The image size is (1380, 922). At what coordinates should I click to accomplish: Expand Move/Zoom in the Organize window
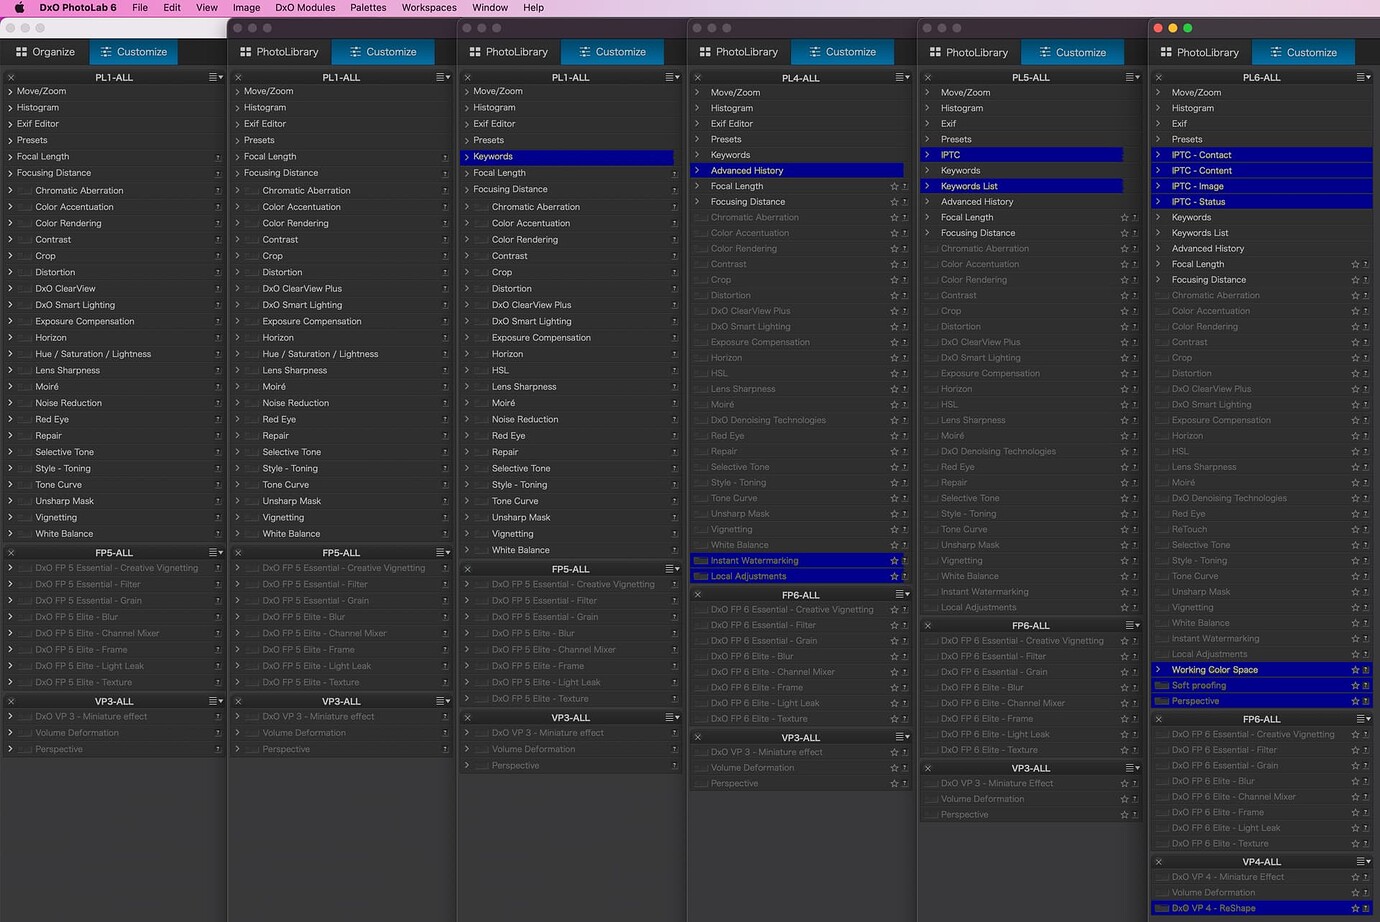[x=10, y=91]
